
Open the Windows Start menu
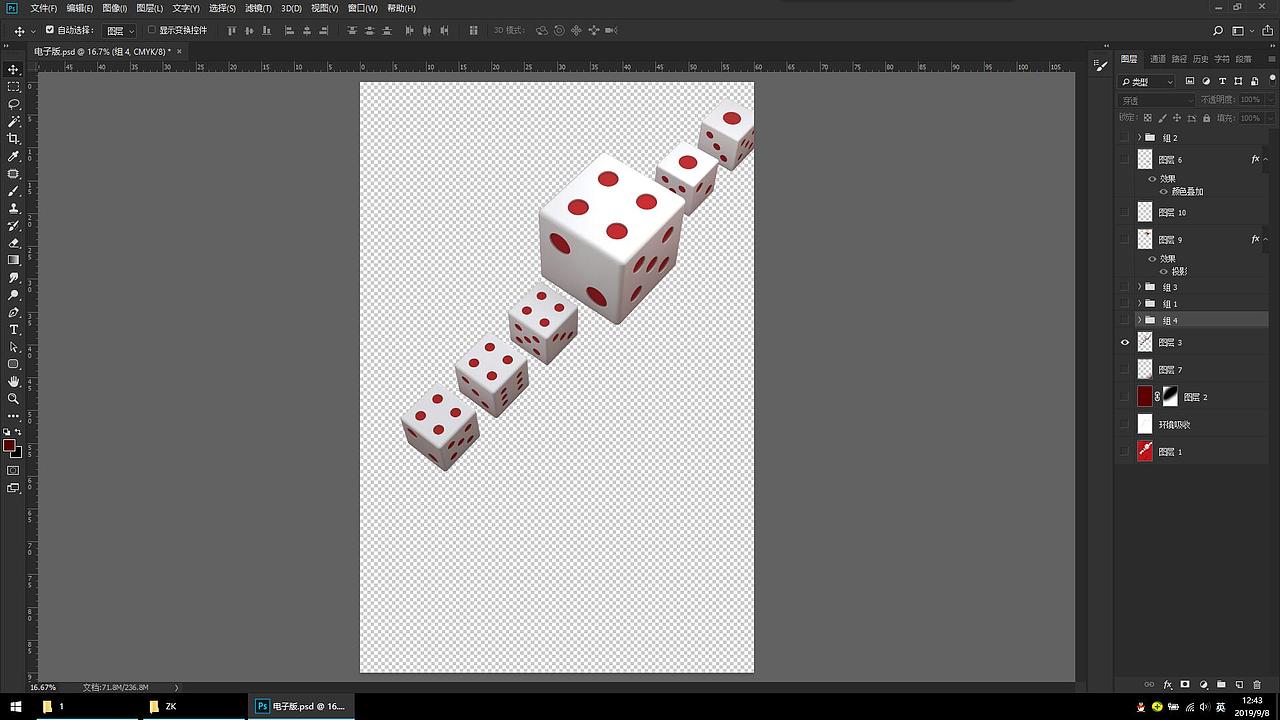tap(16, 706)
